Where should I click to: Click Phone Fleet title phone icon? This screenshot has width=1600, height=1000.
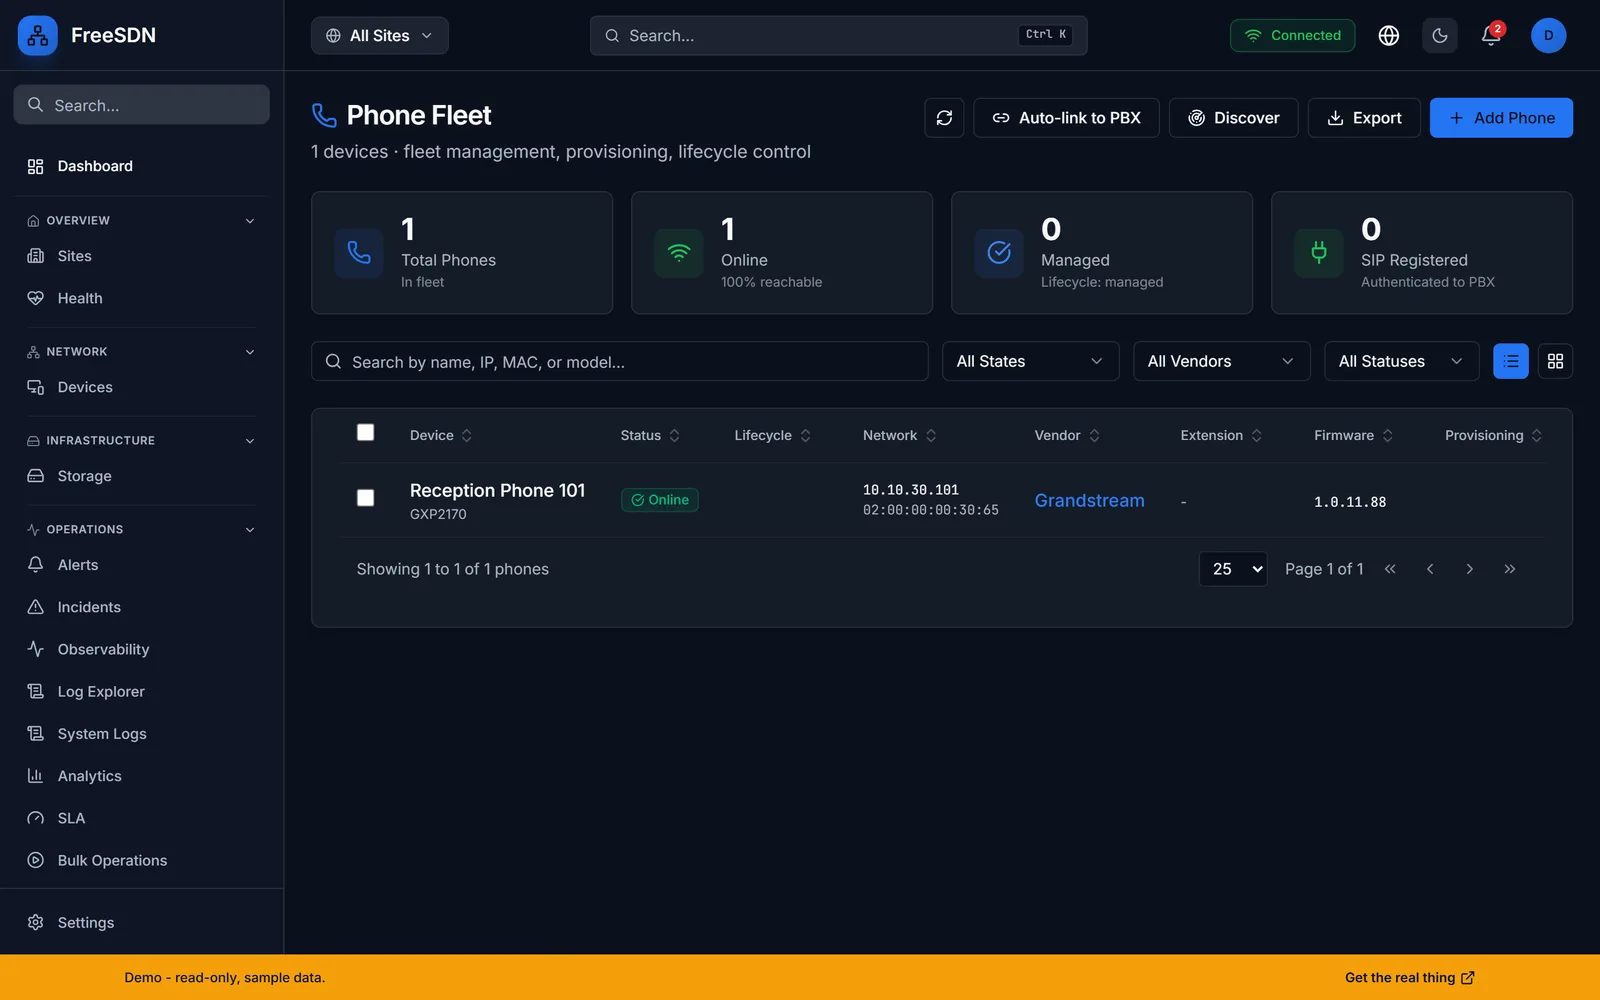(324, 116)
